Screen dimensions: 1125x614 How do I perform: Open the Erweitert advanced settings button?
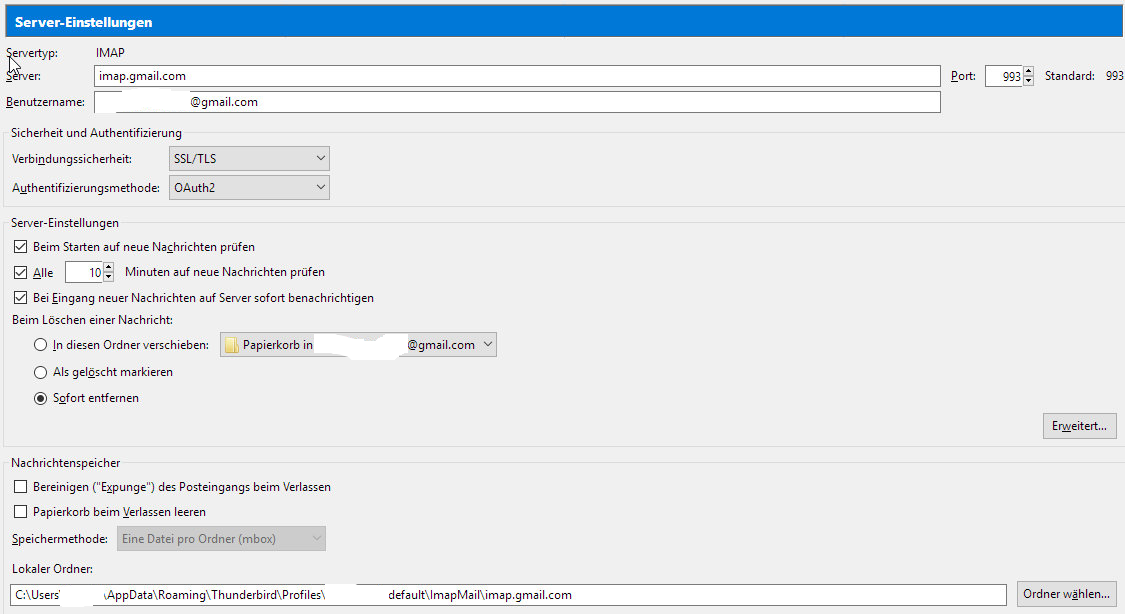pos(1079,426)
